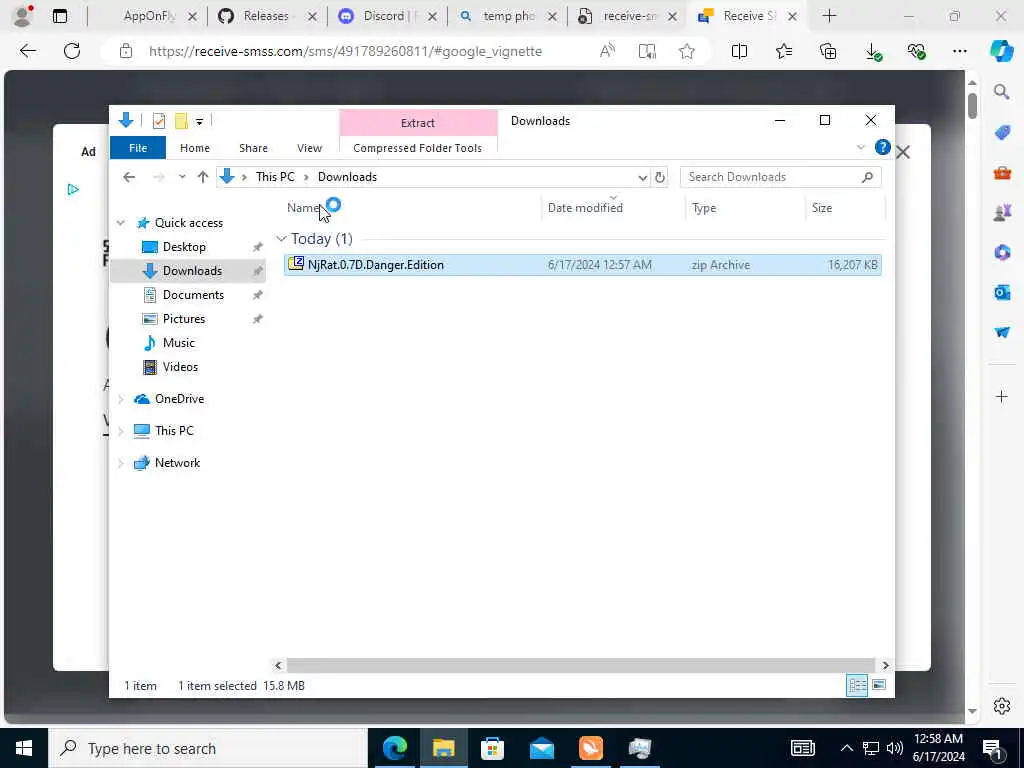Image resolution: width=1024 pixels, height=768 pixels.
Task: Open the Edge sidebar shopping tag icon
Action: [x=1002, y=133]
